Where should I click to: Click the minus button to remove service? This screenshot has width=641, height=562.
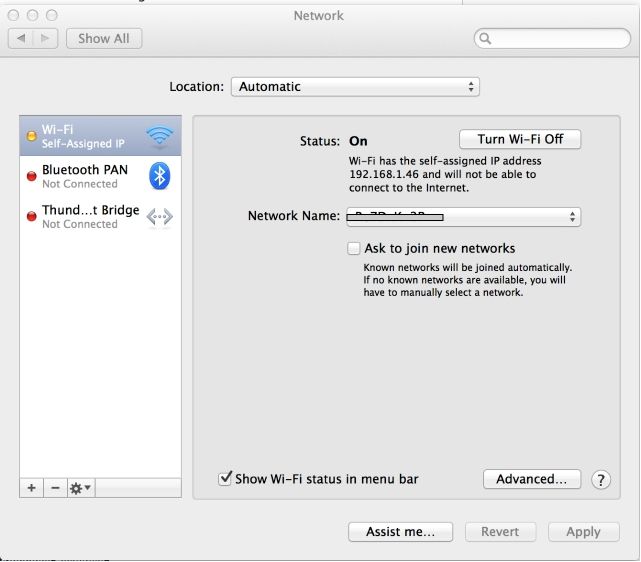(55, 488)
